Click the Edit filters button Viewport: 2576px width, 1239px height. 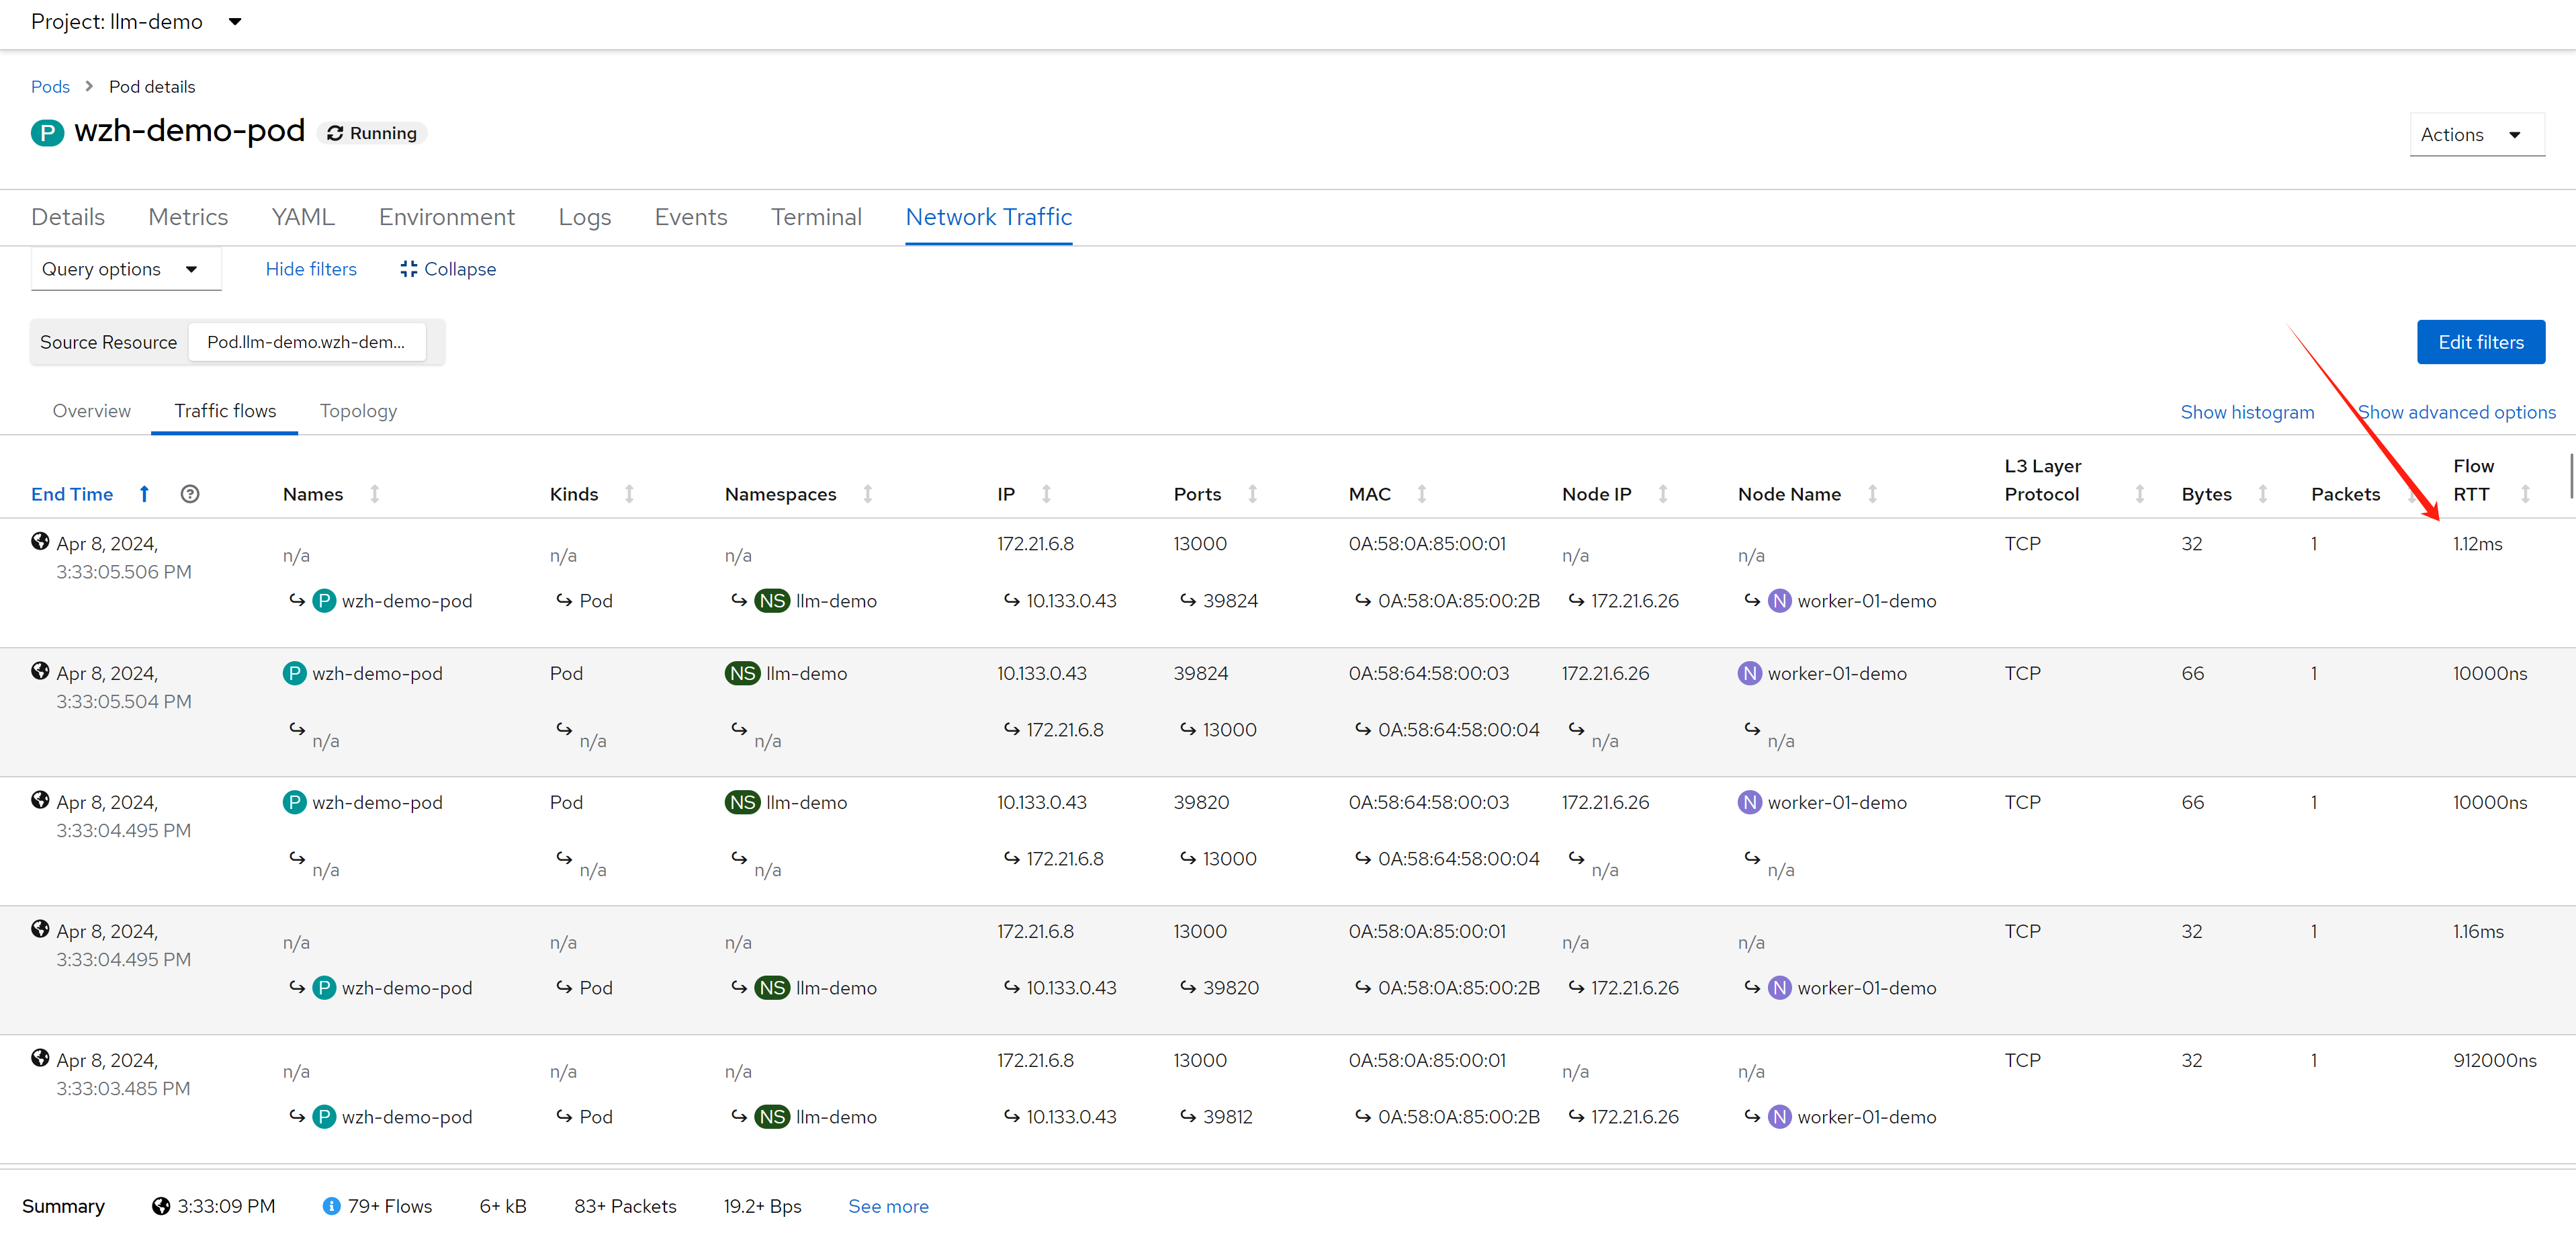[x=2480, y=342]
